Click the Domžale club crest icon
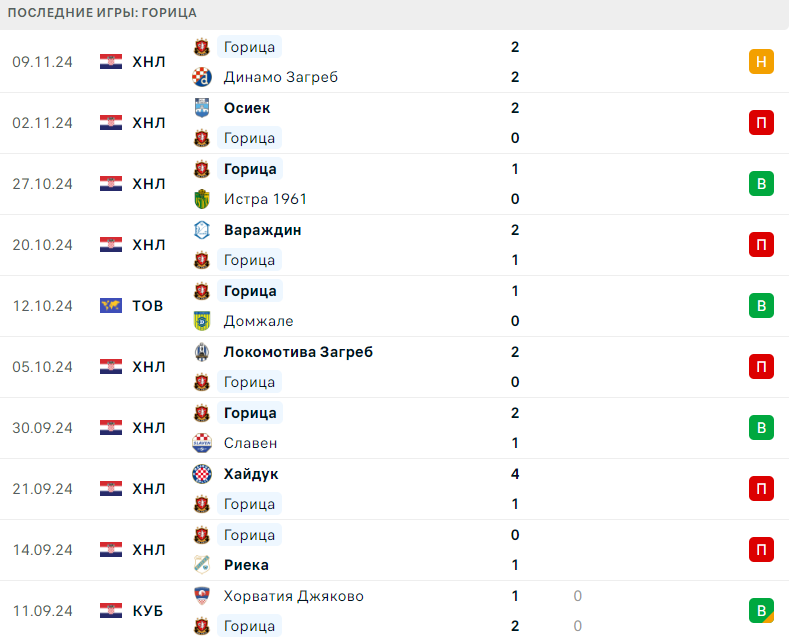The image size is (792, 641). (202, 321)
